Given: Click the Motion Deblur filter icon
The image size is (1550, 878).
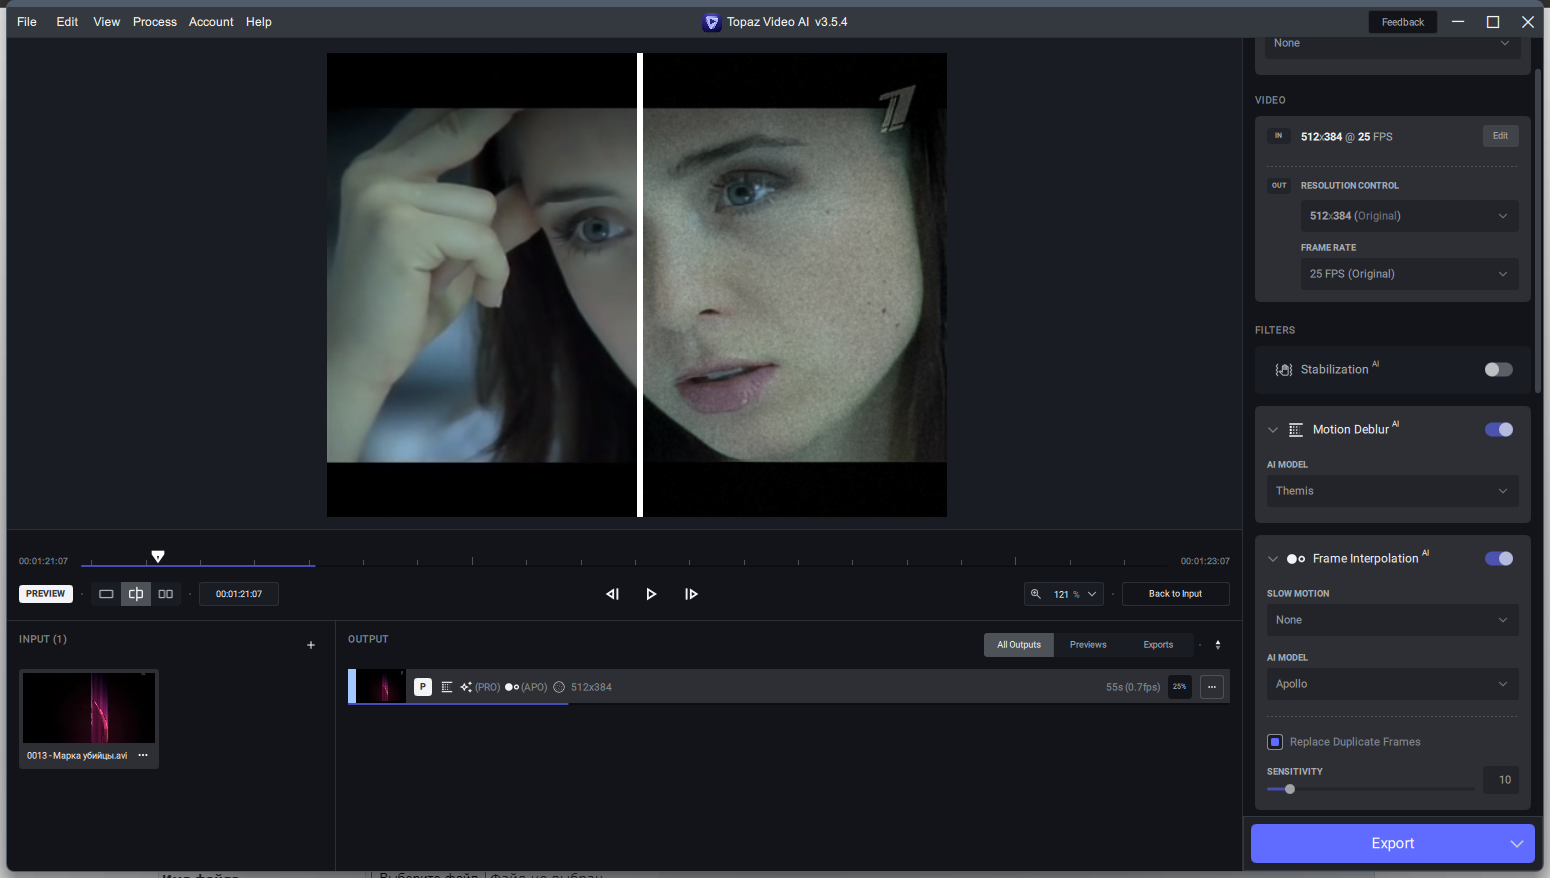Looking at the screenshot, I should point(1296,429).
